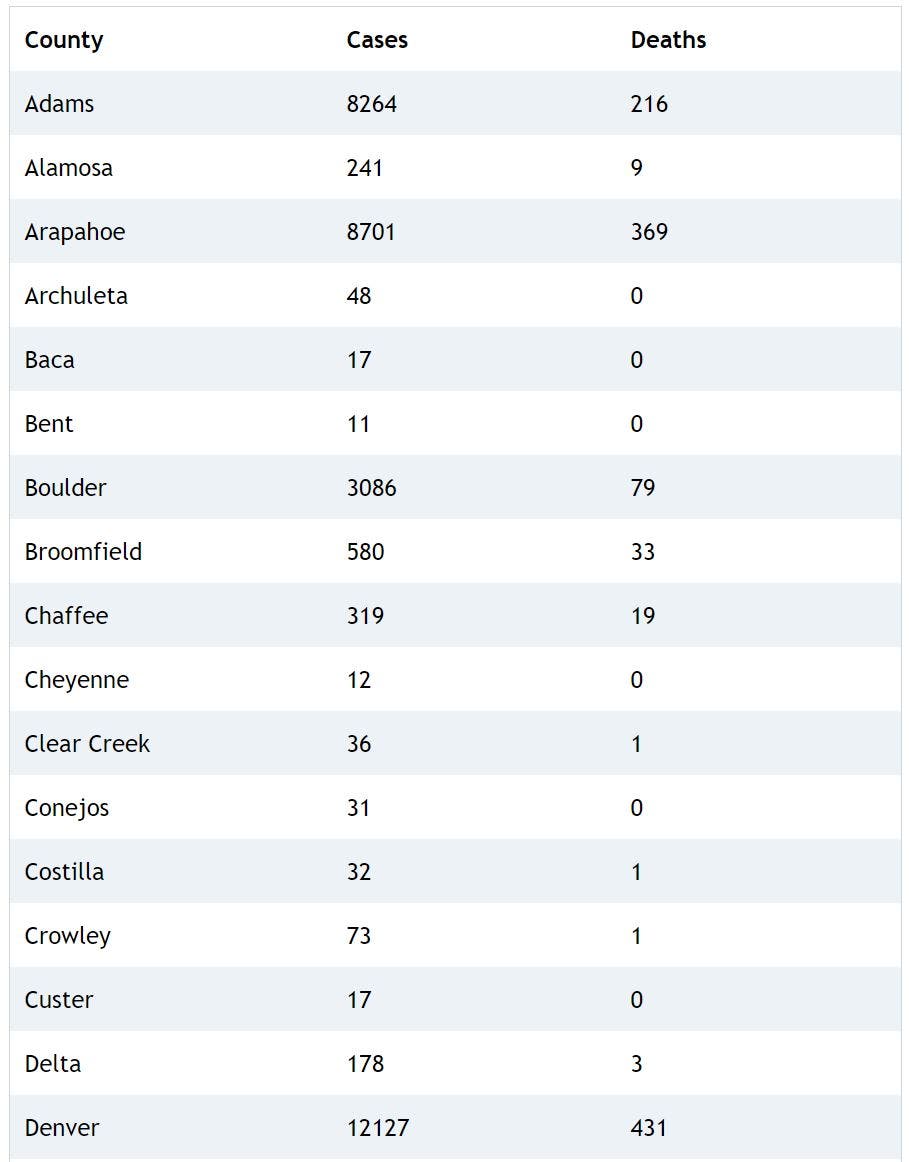
Task: Click Alamosa cases value 241
Action: point(365,168)
